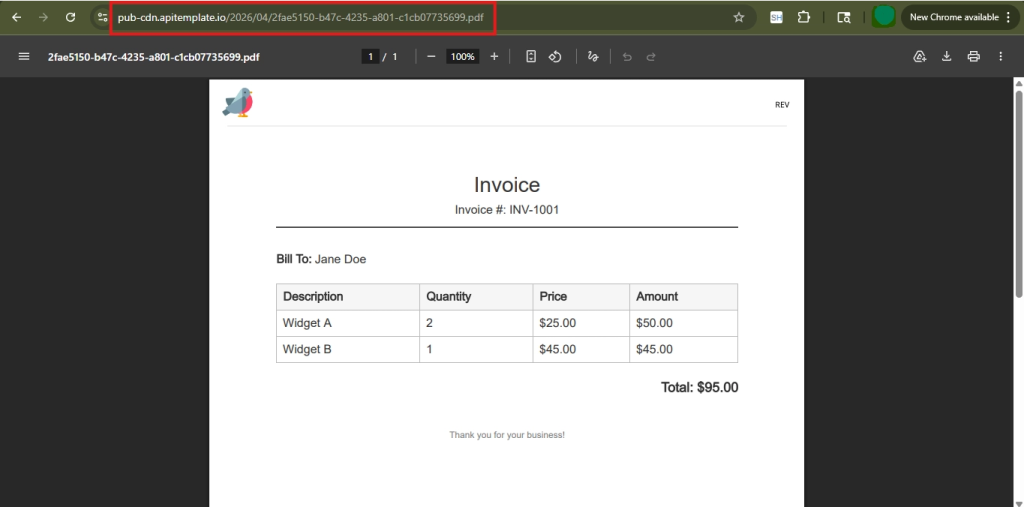The image size is (1024, 507).
Task: Click the vertical scrollbar on the right
Action: pos(1018,190)
